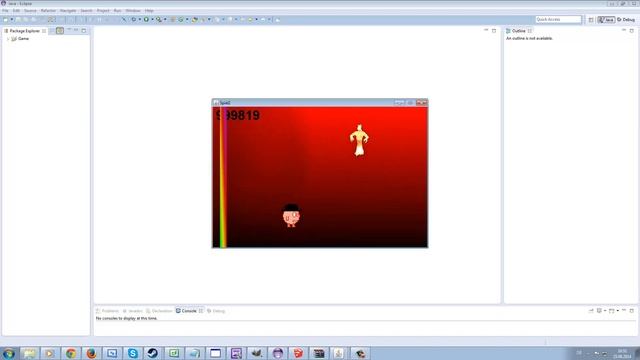Image resolution: width=640 pixels, height=360 pixels.
Task: Open the Window menu
Action: pos(133,11)
